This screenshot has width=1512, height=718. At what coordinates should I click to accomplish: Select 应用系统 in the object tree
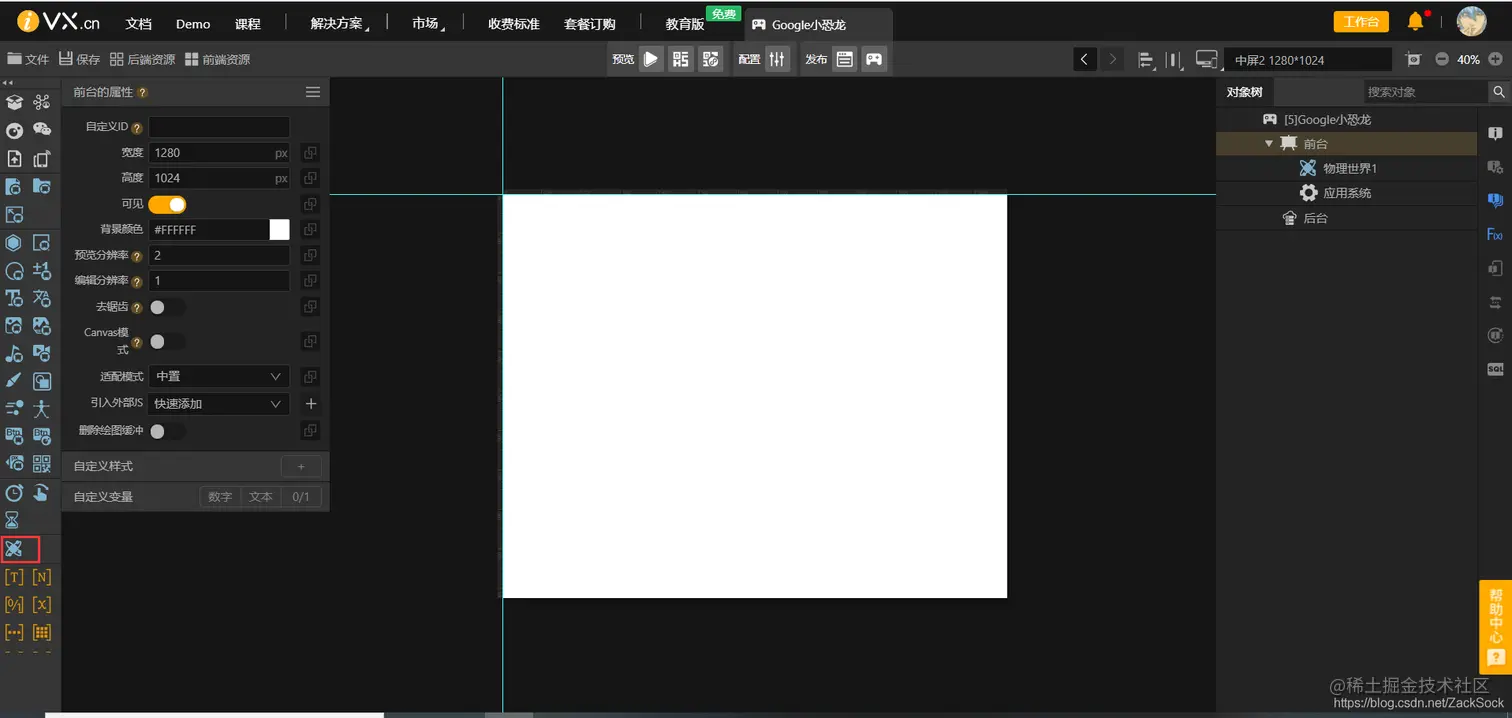pyautogui.click(x=1347, y=193)
